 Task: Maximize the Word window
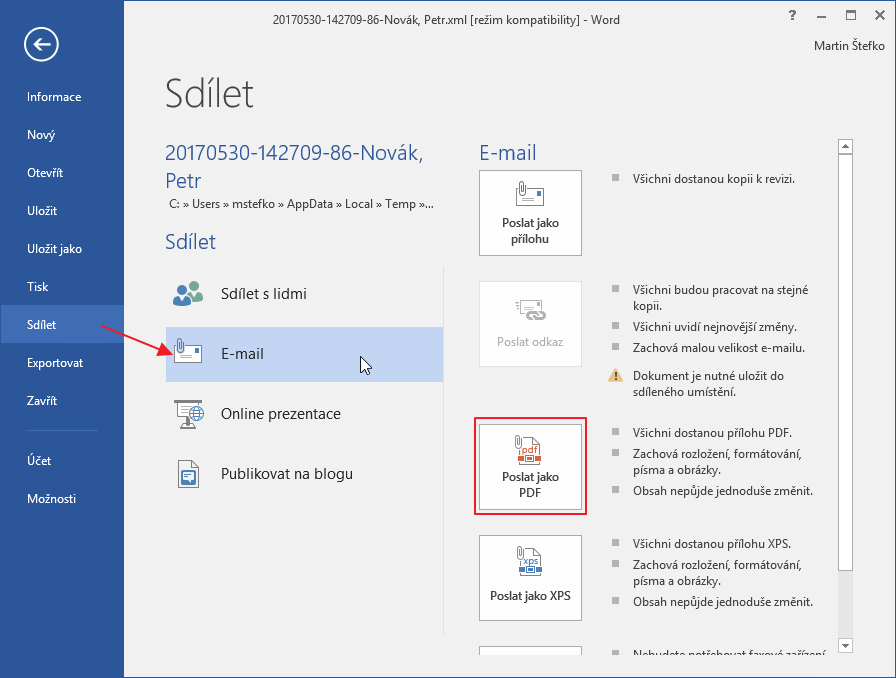[x=851, y=15]
